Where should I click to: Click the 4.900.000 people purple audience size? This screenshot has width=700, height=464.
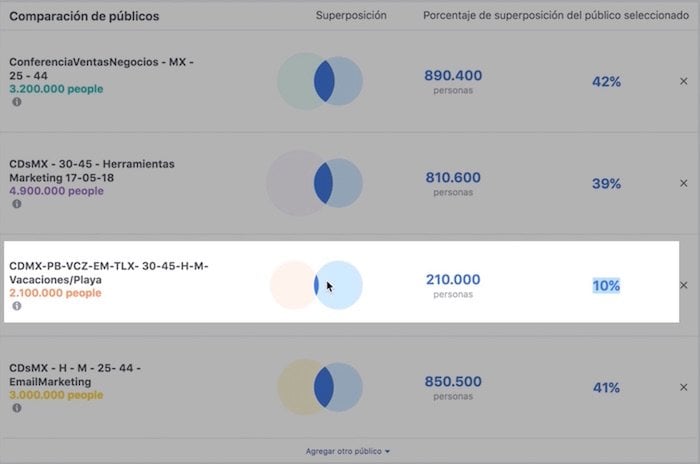[56, 191]
